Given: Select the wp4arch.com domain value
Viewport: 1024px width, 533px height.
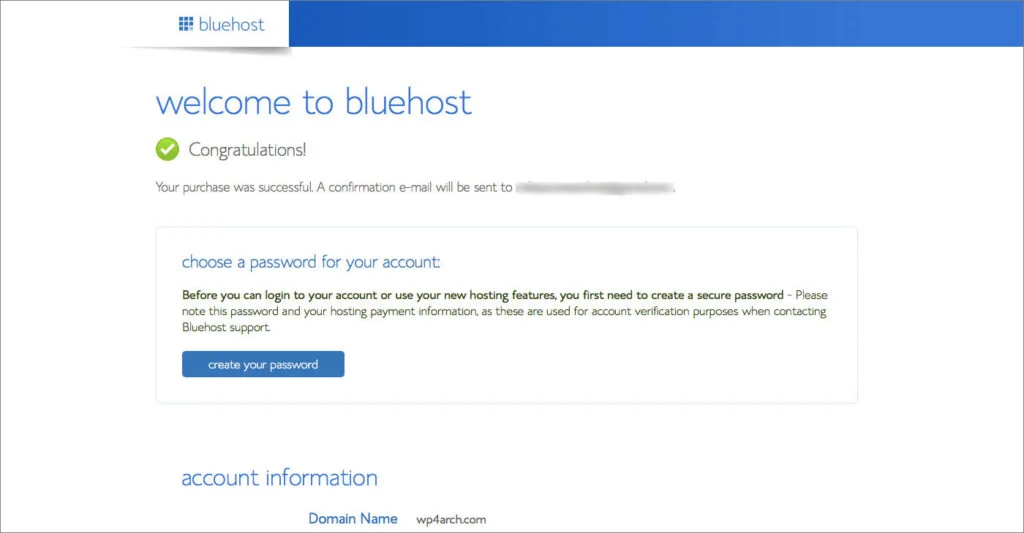Looking at the screenshot, I should tap(451, 519).
